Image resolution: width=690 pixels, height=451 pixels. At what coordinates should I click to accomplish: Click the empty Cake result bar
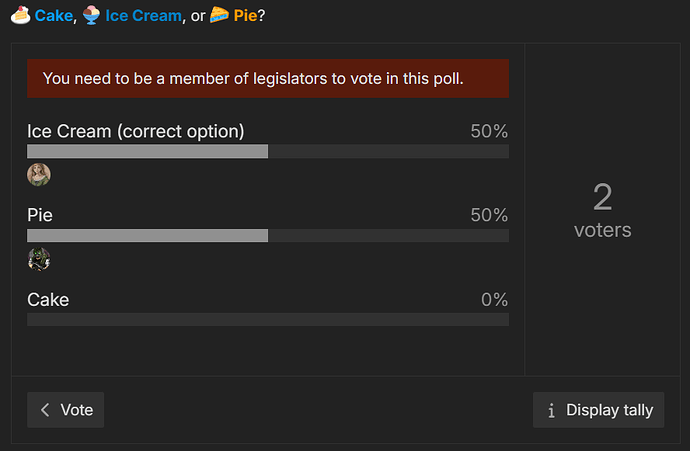(x=268, y=319)
